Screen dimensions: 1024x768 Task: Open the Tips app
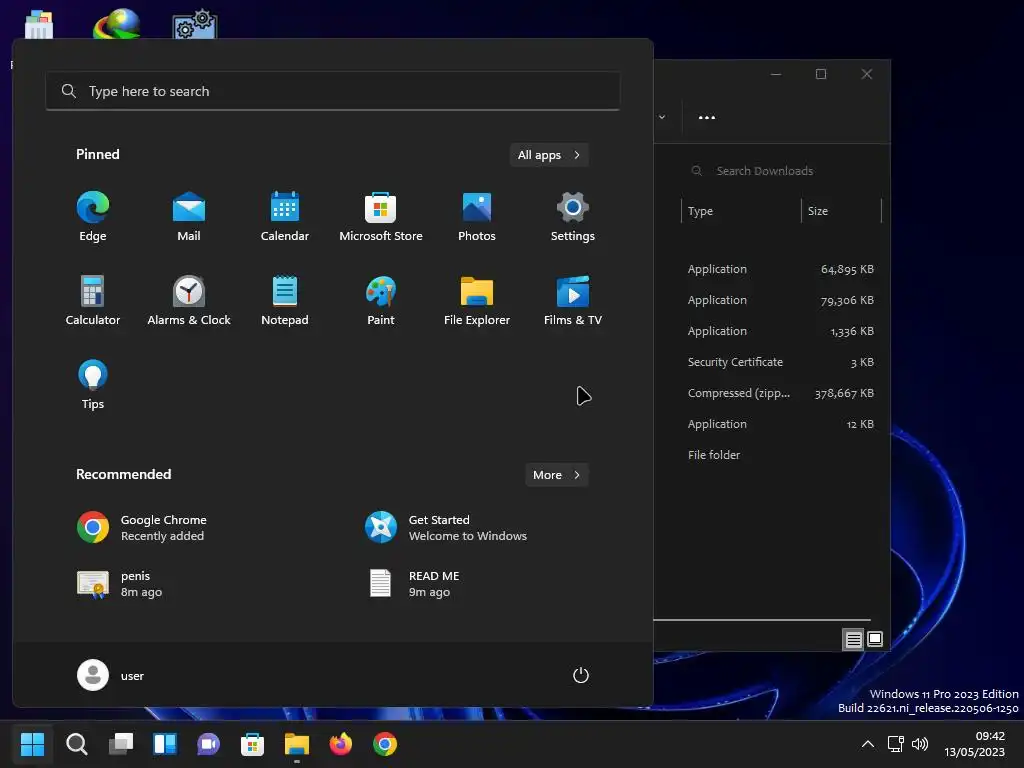93,385
